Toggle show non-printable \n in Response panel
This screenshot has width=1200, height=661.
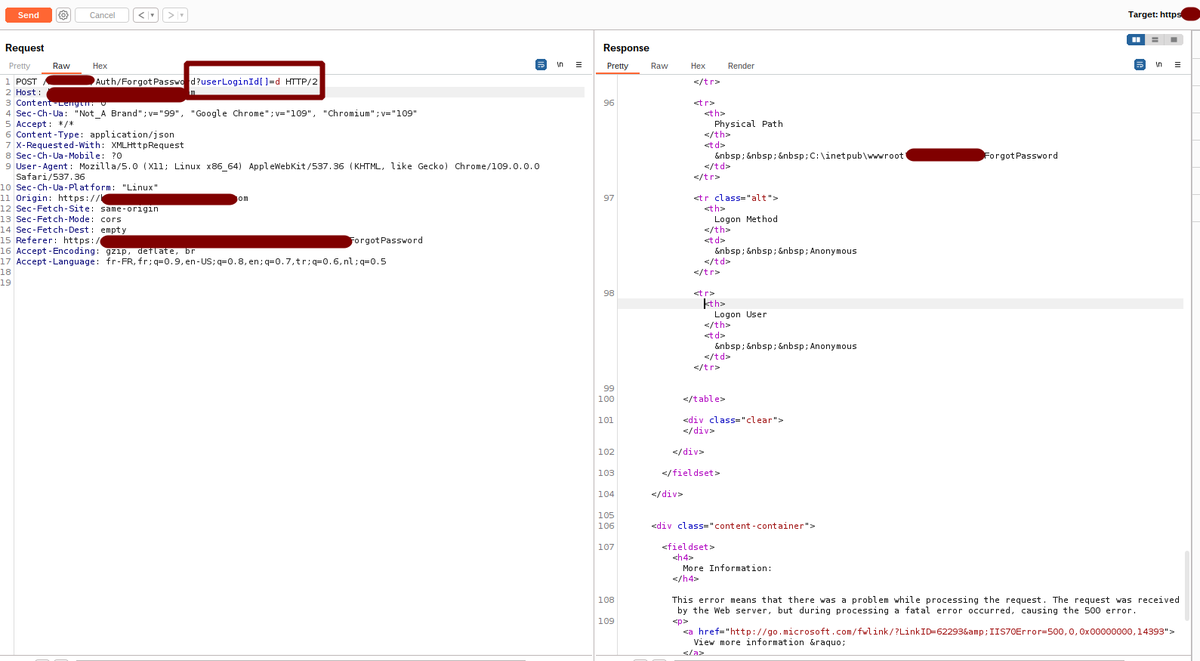click(1159, 65)
